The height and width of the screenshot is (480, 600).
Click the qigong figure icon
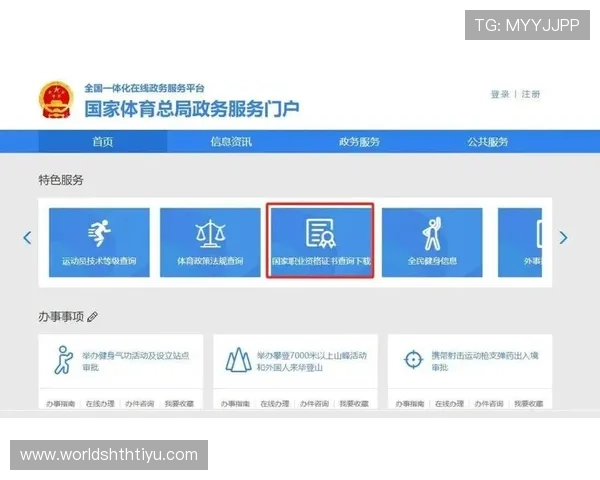point(64,360)
